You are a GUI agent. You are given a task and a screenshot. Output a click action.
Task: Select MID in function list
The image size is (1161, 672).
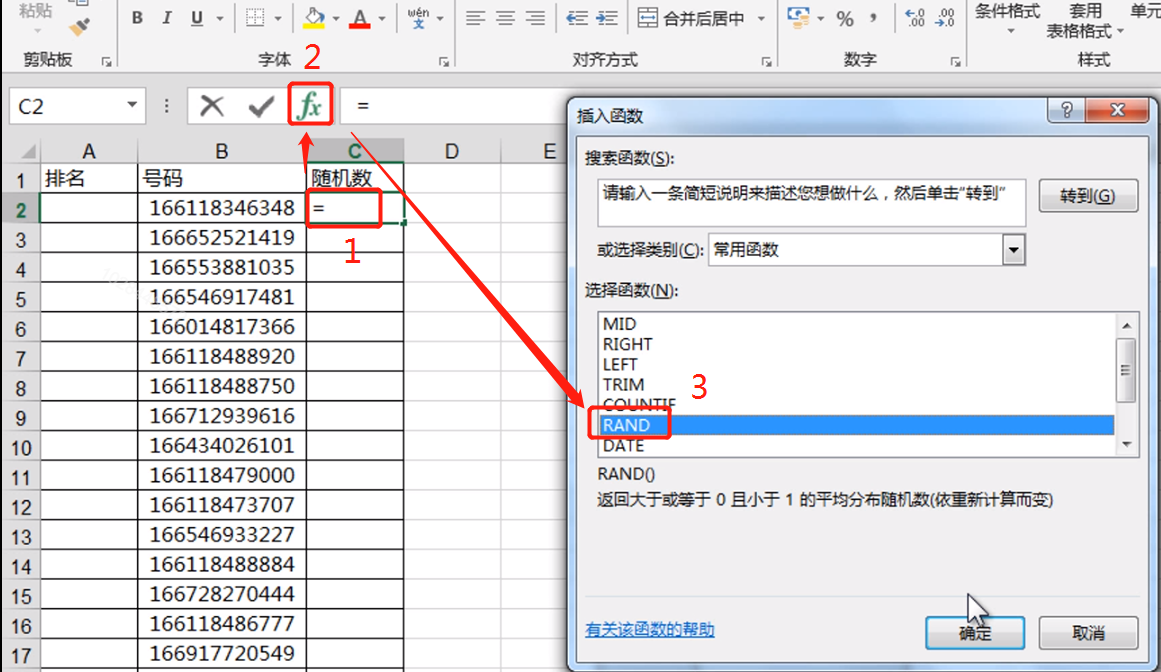[856, 323]
